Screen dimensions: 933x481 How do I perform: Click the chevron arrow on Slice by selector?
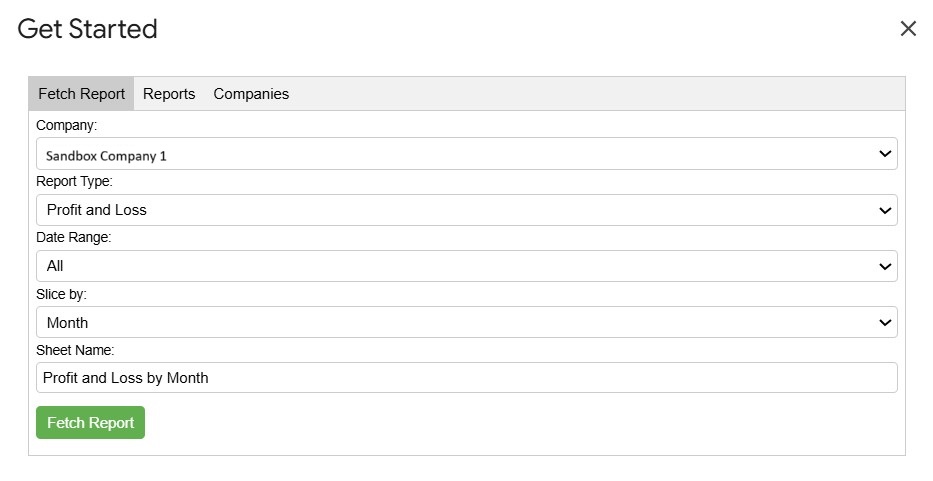[885, 322]
